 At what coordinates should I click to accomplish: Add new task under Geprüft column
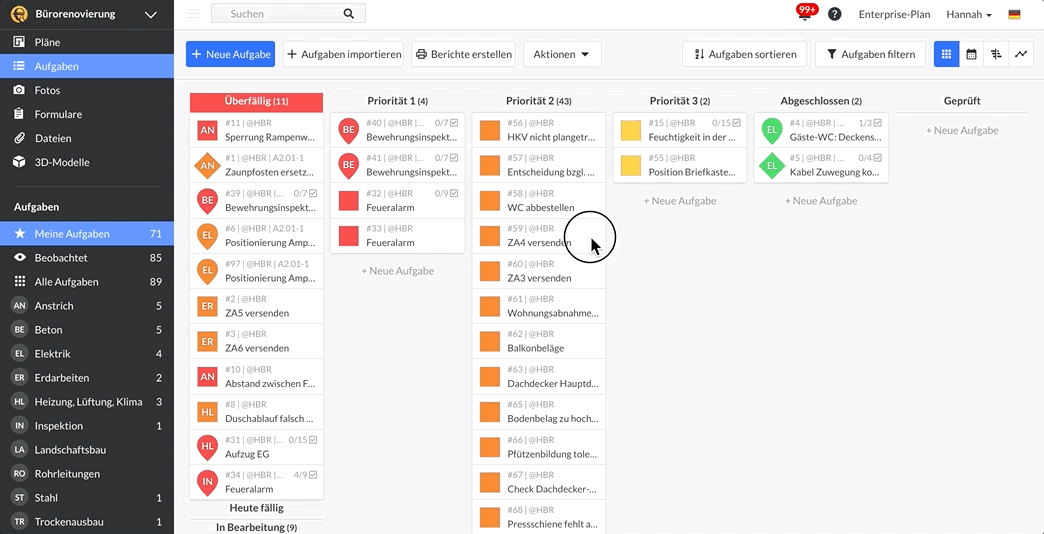pos(962,131)
